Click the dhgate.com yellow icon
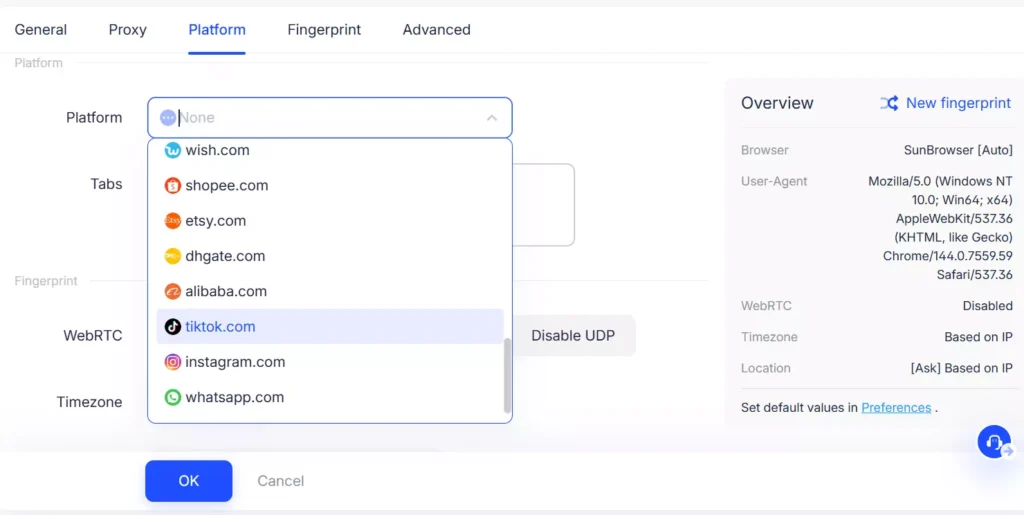The width and height of the screenshot is (1024, 515). (x=173, y=256)
